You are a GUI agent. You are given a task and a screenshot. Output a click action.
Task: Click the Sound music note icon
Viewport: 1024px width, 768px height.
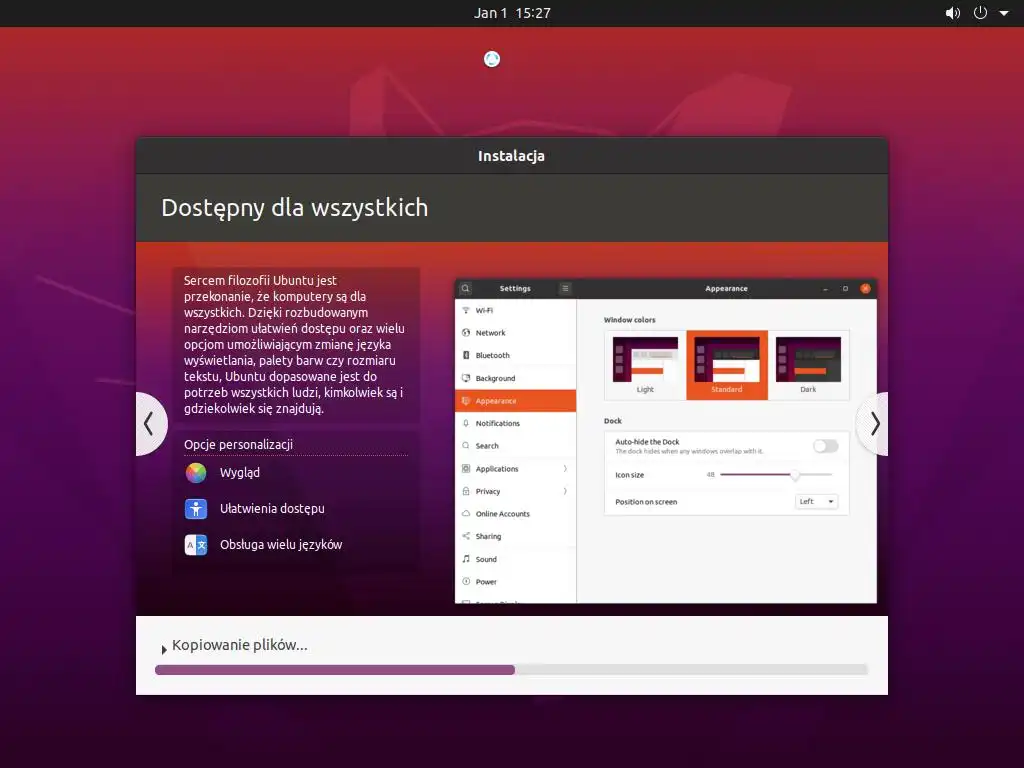click(x=466, y=559)
